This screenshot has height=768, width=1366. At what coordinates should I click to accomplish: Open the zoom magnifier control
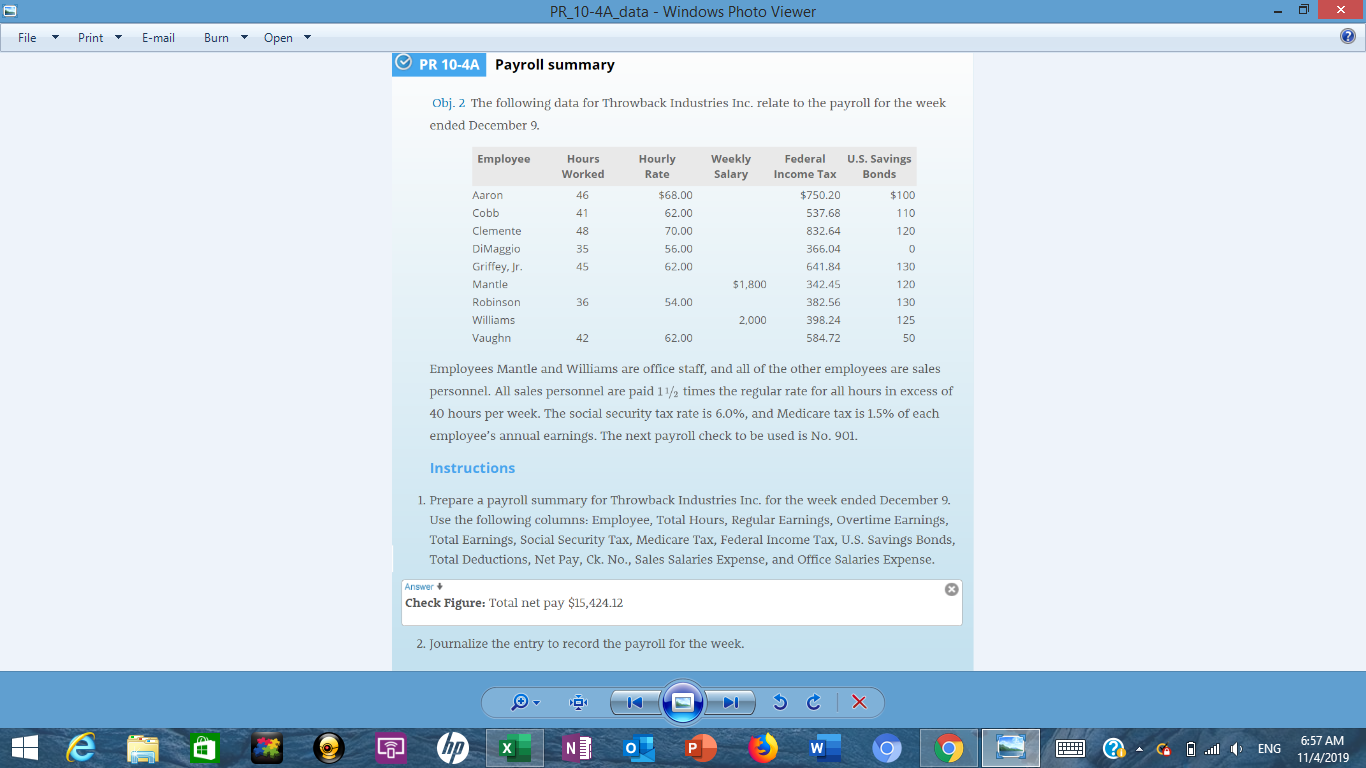[x=526, y=703]
